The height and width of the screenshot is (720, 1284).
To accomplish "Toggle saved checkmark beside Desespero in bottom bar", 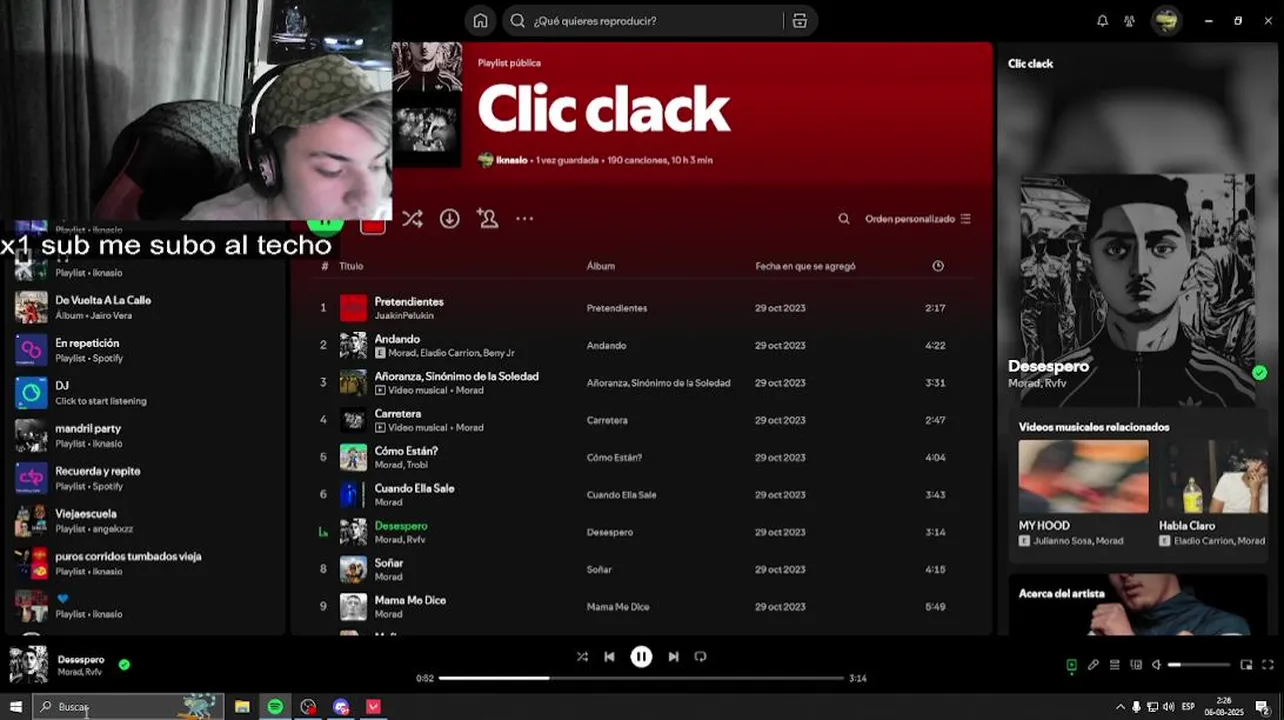I will tap(124, 664).
